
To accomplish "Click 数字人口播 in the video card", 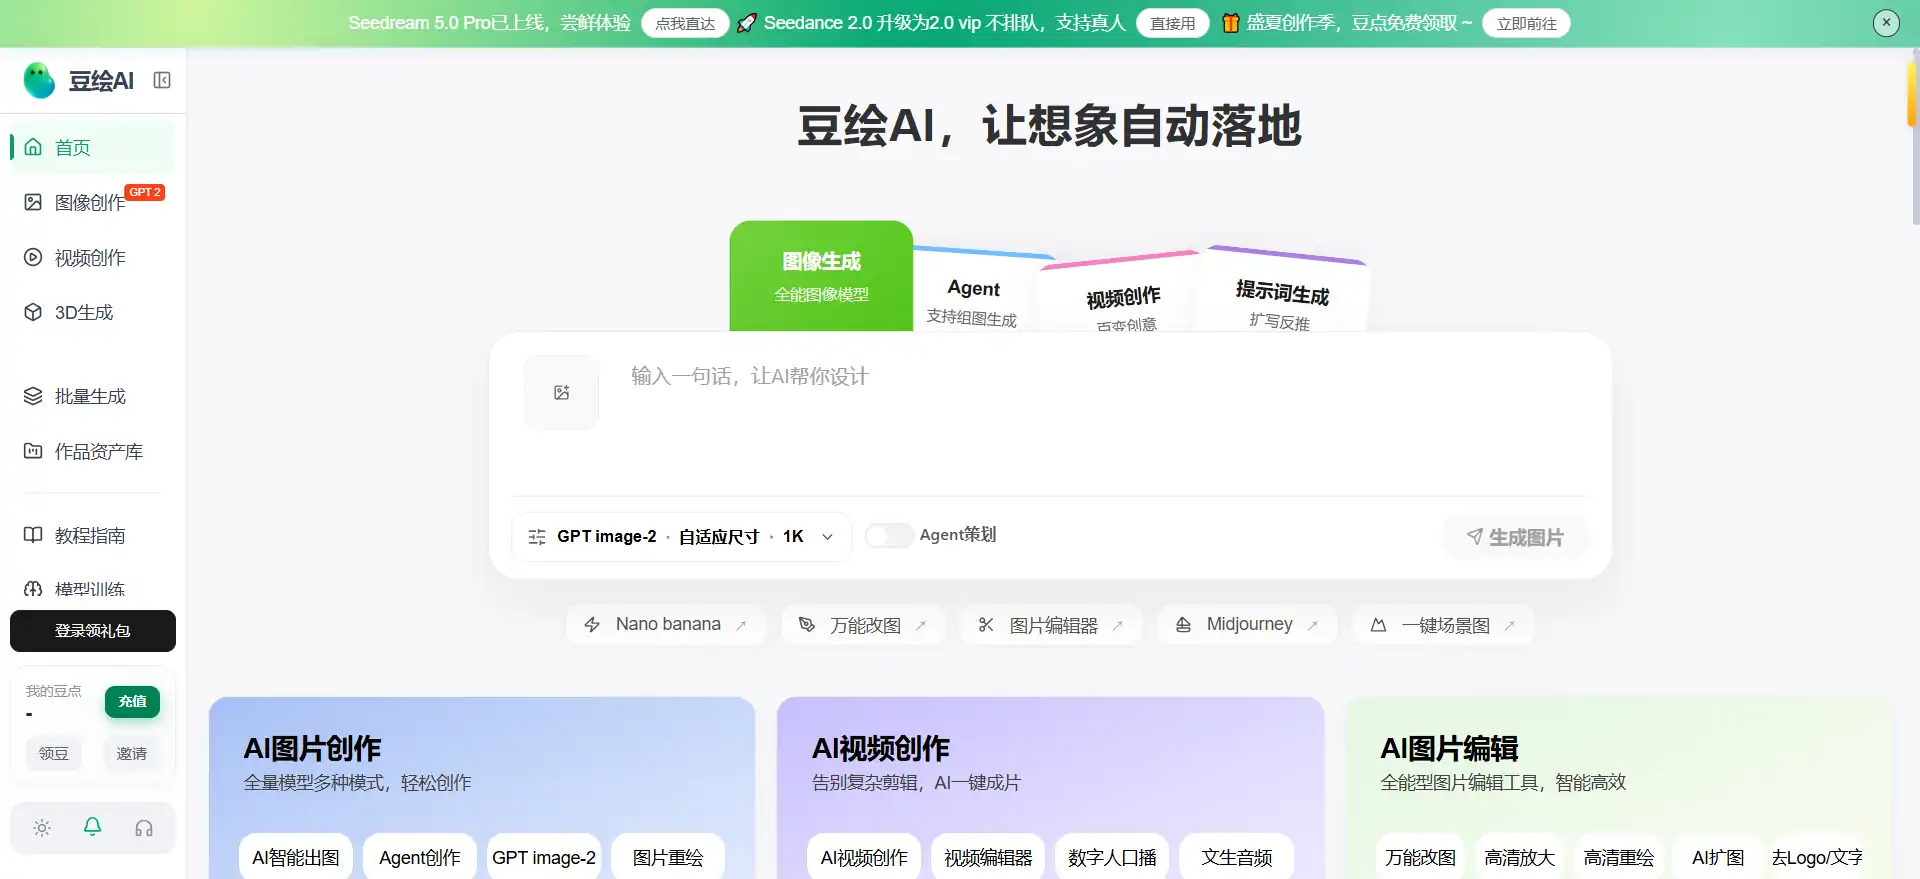I will tap(1112, 857).
